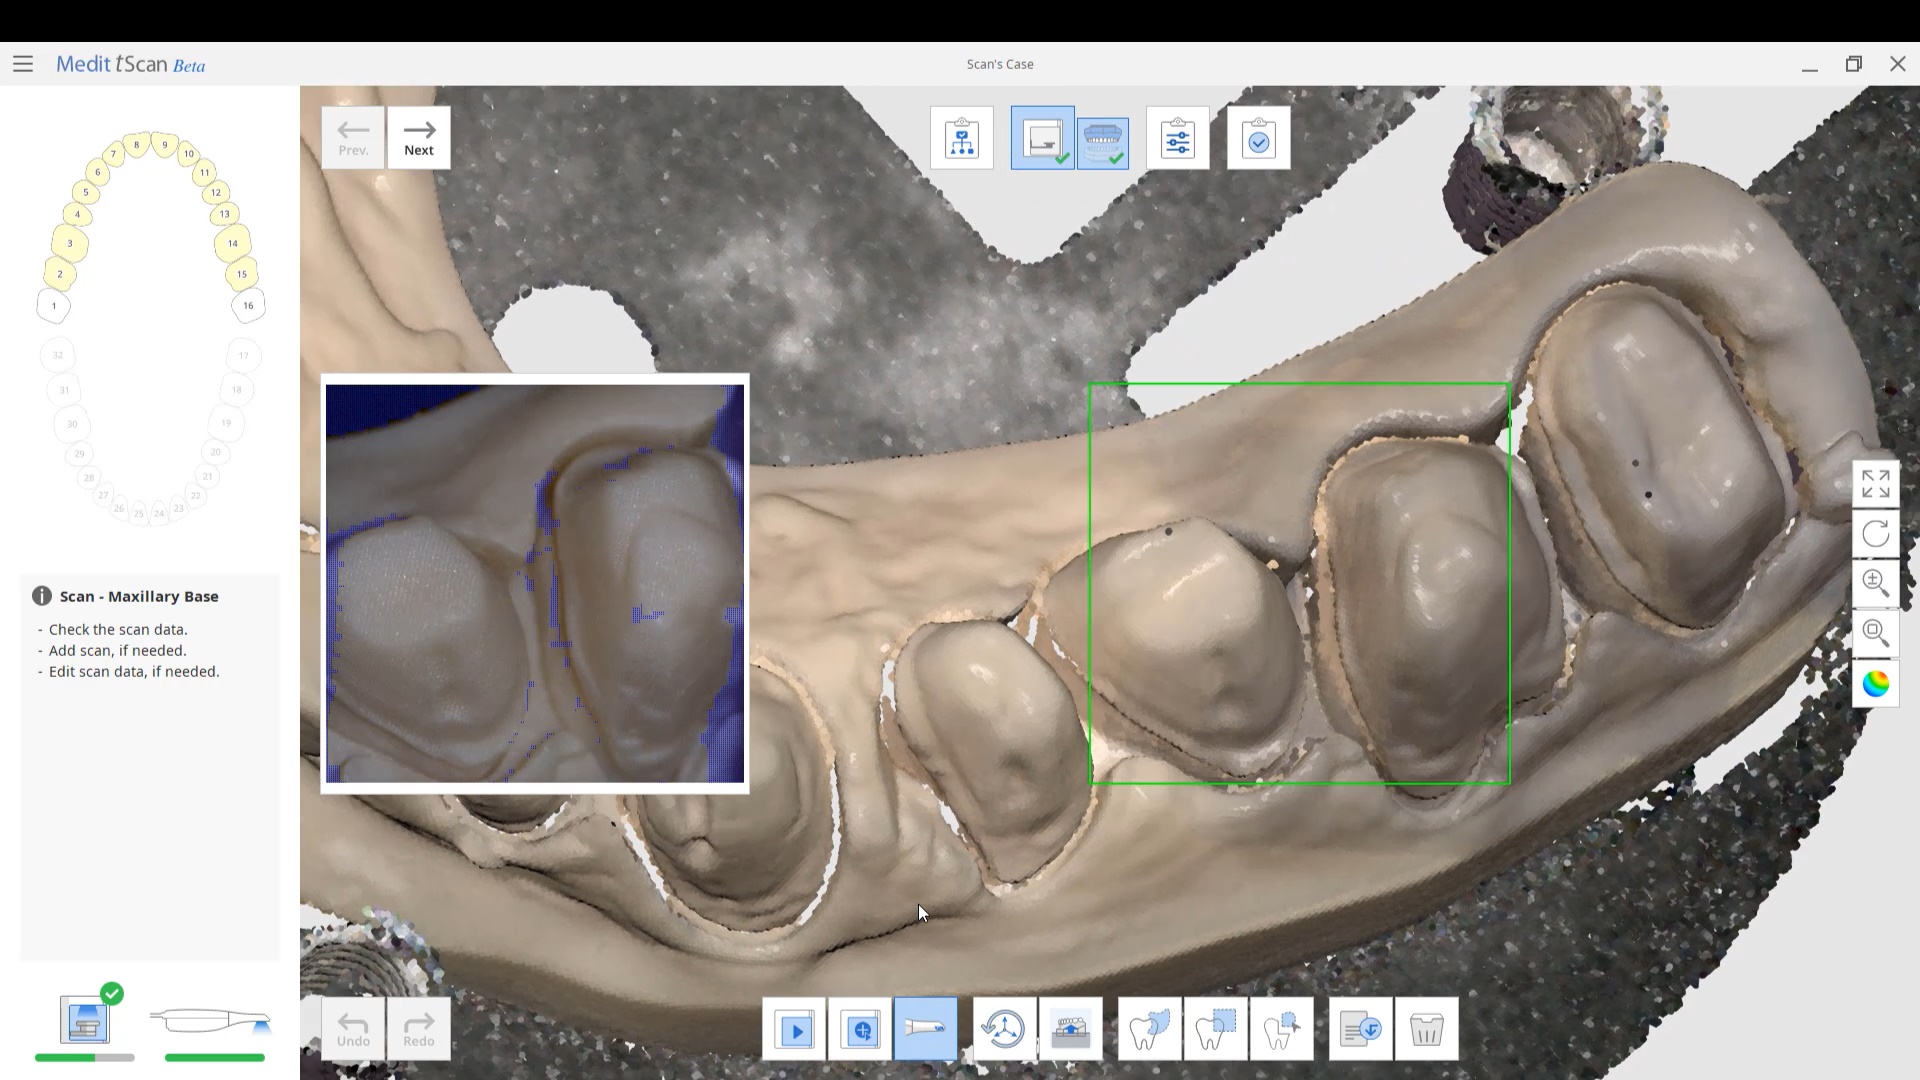
Task: Click the 'Check the scan data.' instruction
Action: pyautogui.click(x=118, y=629)
